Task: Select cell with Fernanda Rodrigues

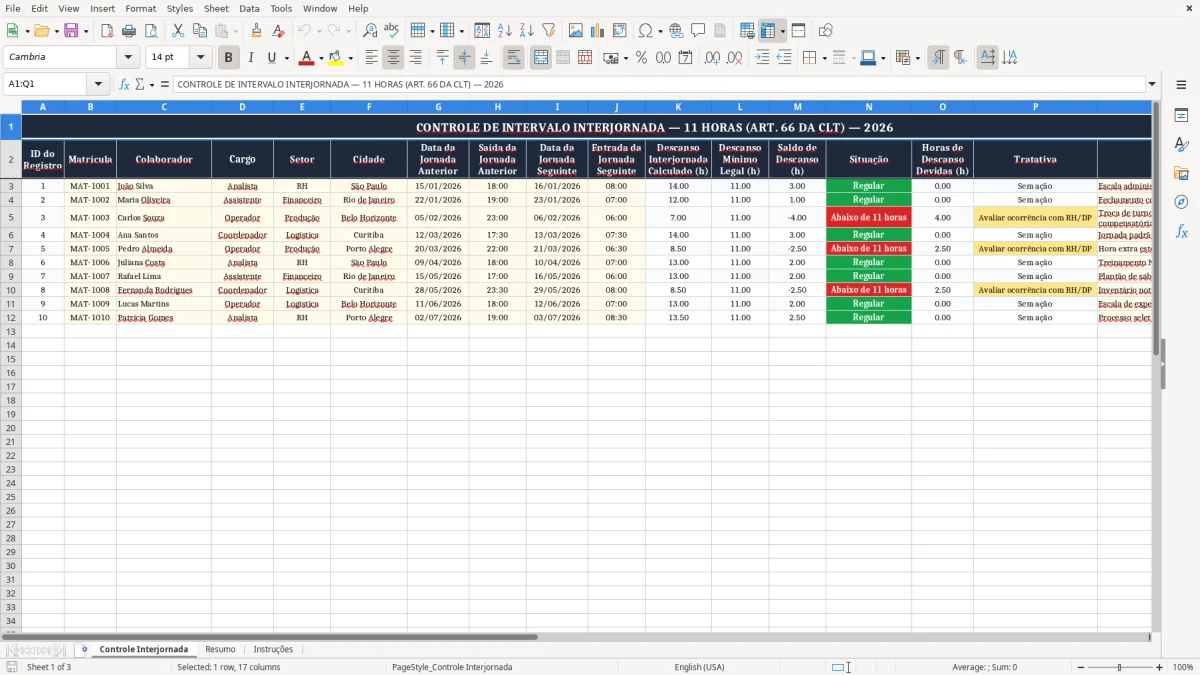Action: pyautogui.click(x=164, y=290)
